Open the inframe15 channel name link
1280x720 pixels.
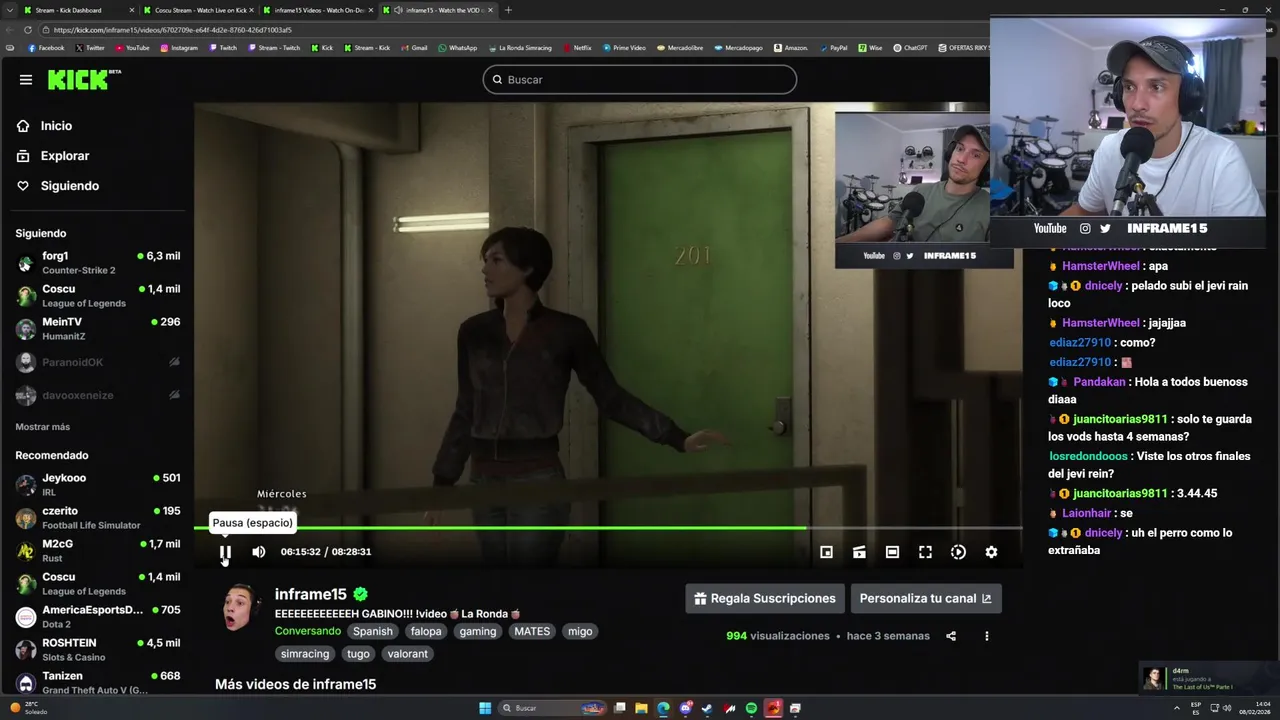click(x=311, y=594)
